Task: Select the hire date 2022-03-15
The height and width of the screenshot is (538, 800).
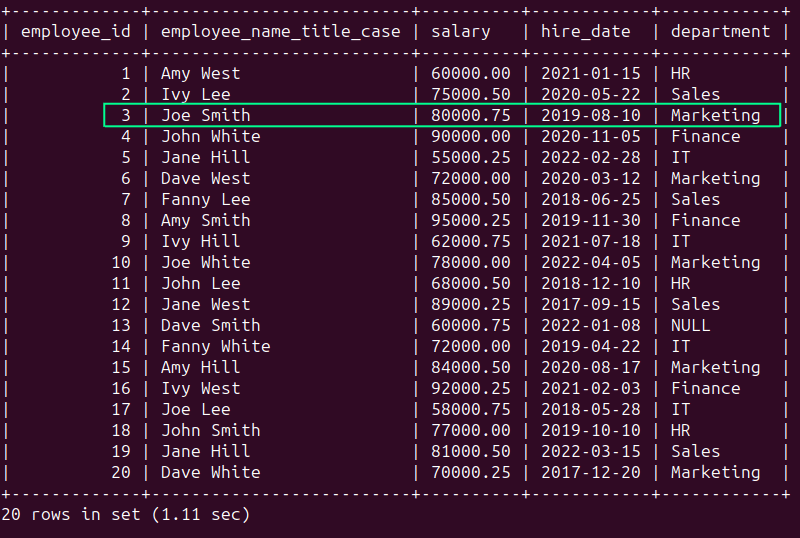Action: tap(590, 451)
